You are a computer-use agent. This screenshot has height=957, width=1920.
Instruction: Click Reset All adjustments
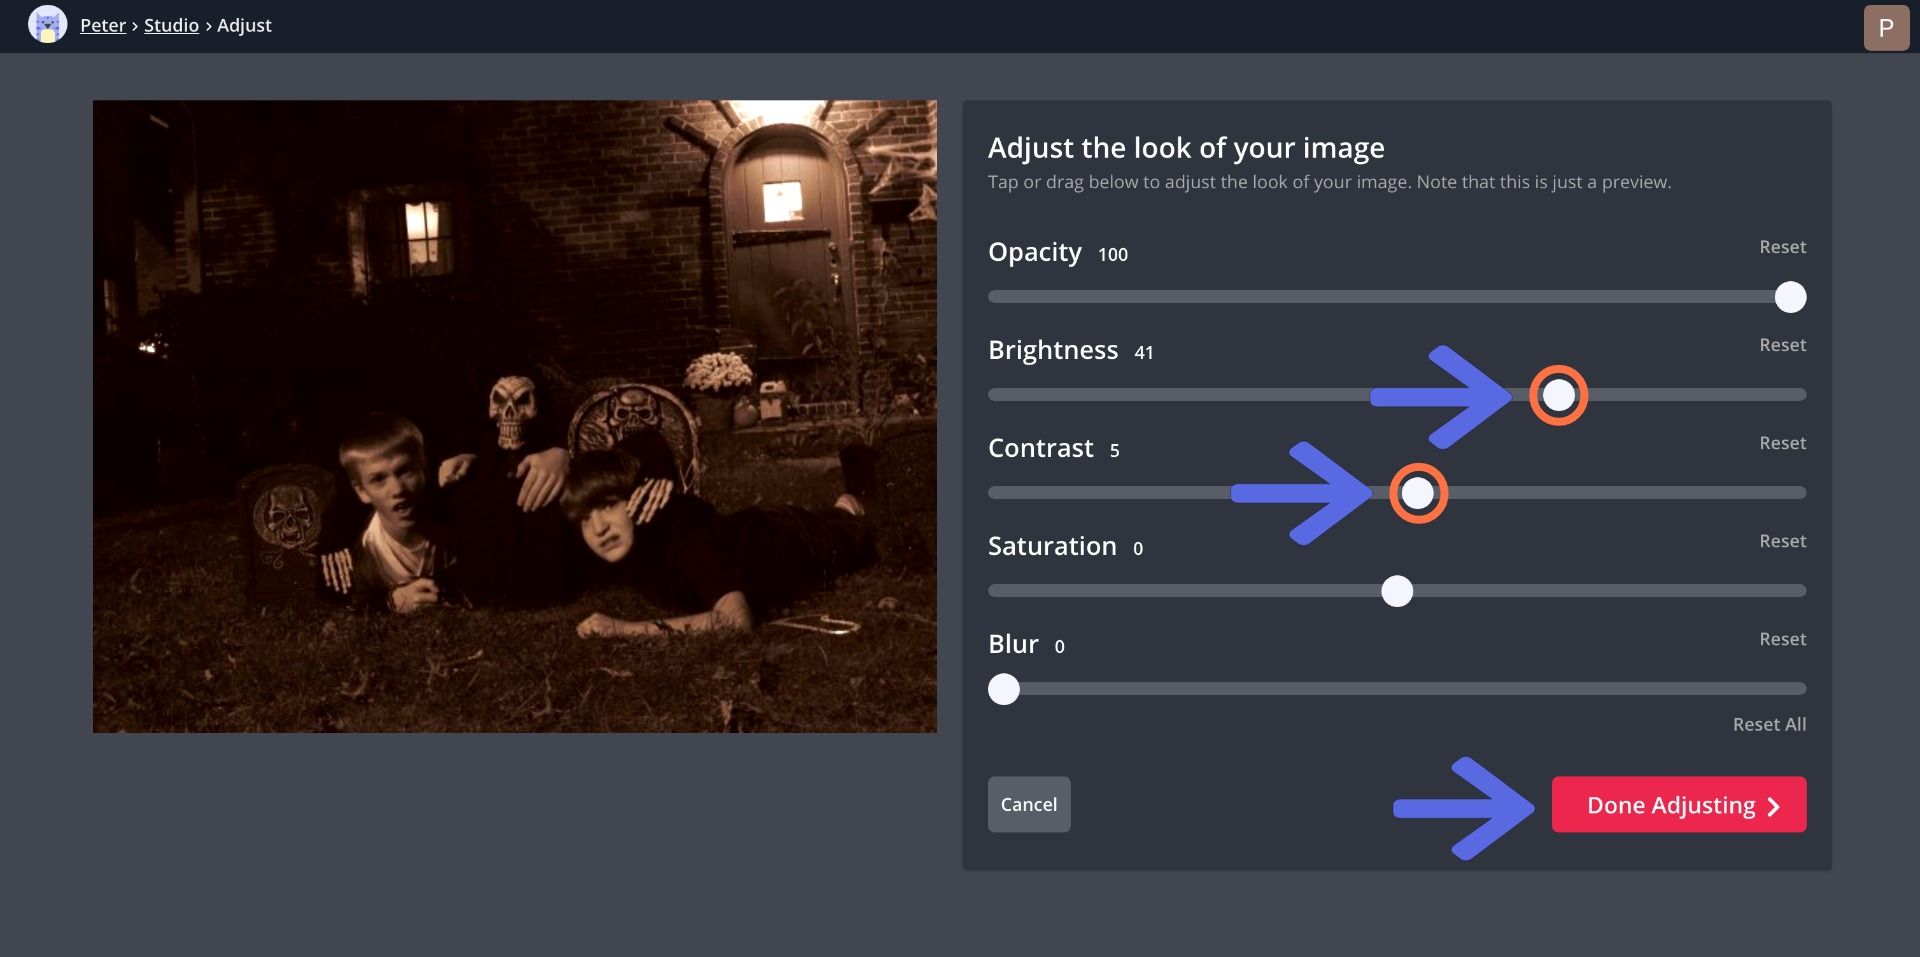point(1768,724)
